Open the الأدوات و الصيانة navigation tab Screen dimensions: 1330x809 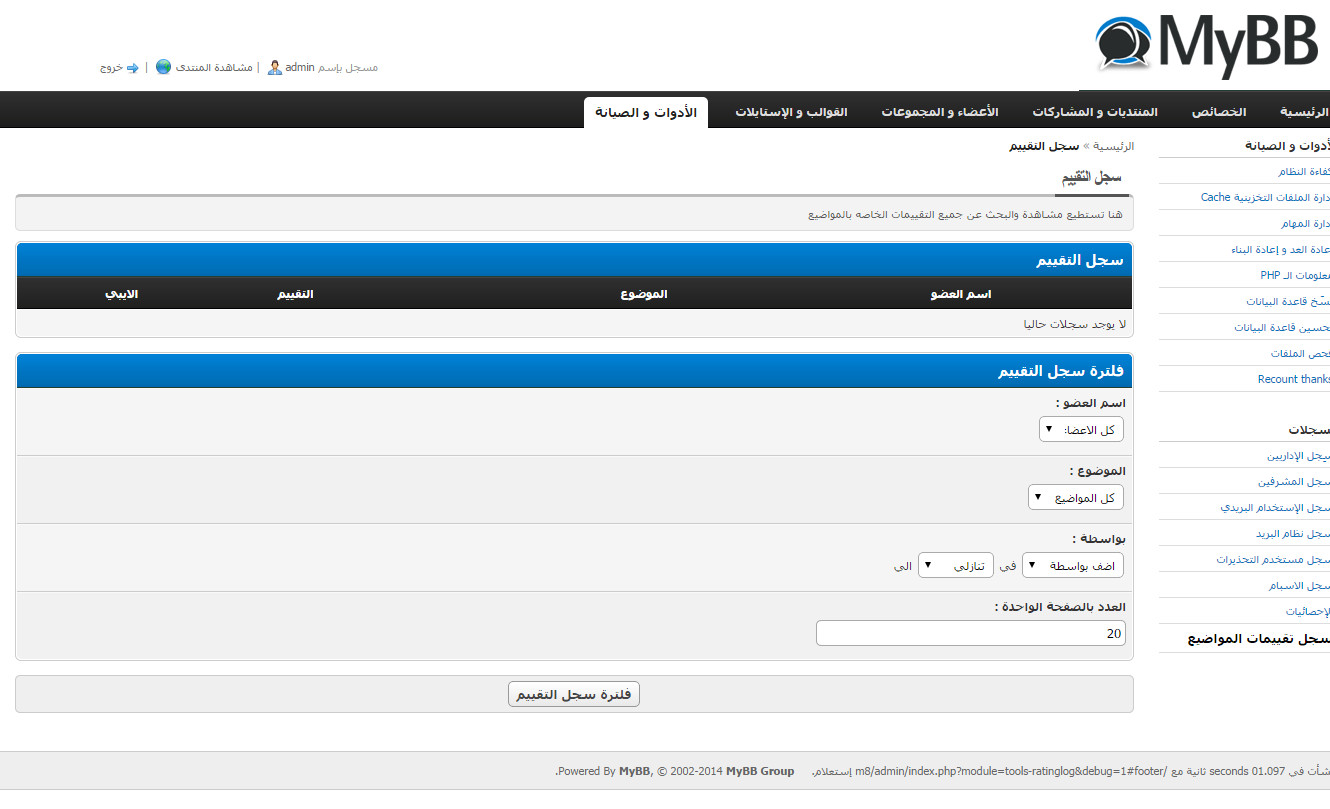point(646,112)
